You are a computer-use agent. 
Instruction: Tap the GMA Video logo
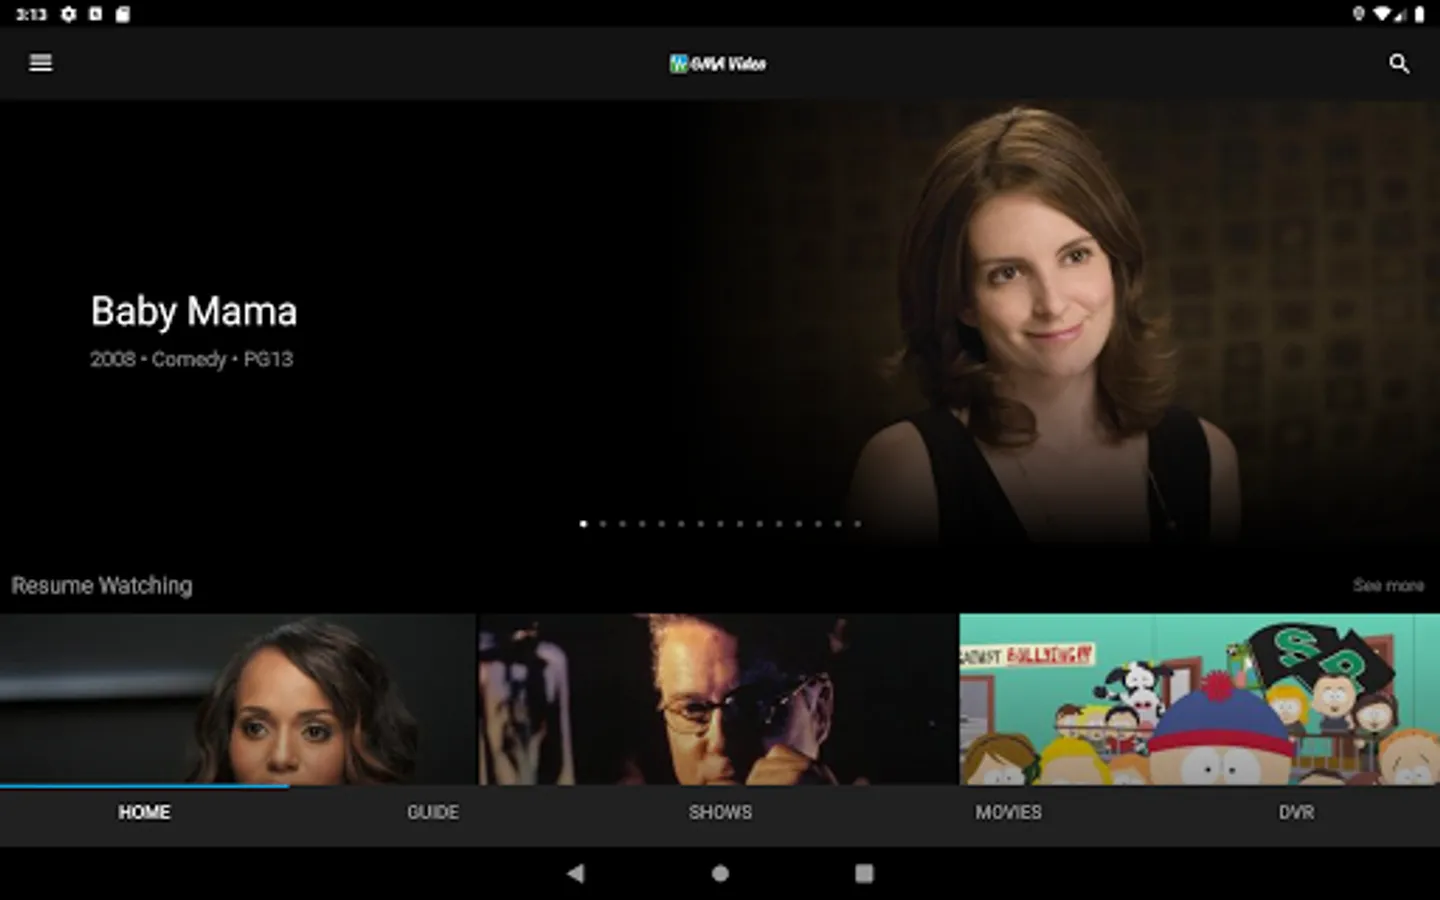click(718, 64)
